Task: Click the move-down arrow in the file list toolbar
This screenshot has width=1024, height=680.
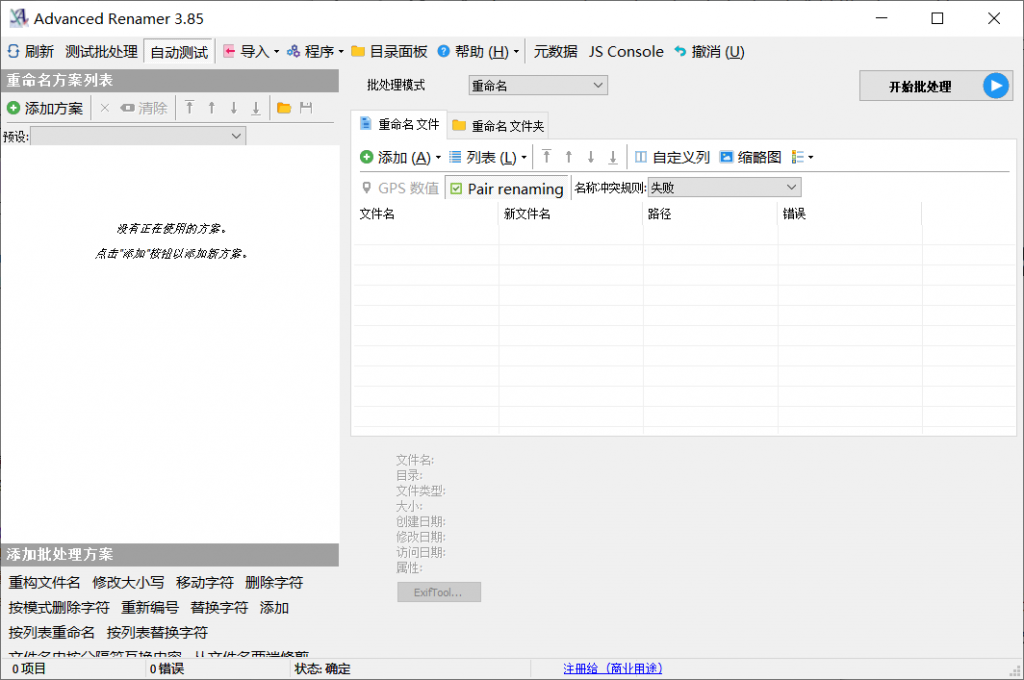Action: (590, 156)
